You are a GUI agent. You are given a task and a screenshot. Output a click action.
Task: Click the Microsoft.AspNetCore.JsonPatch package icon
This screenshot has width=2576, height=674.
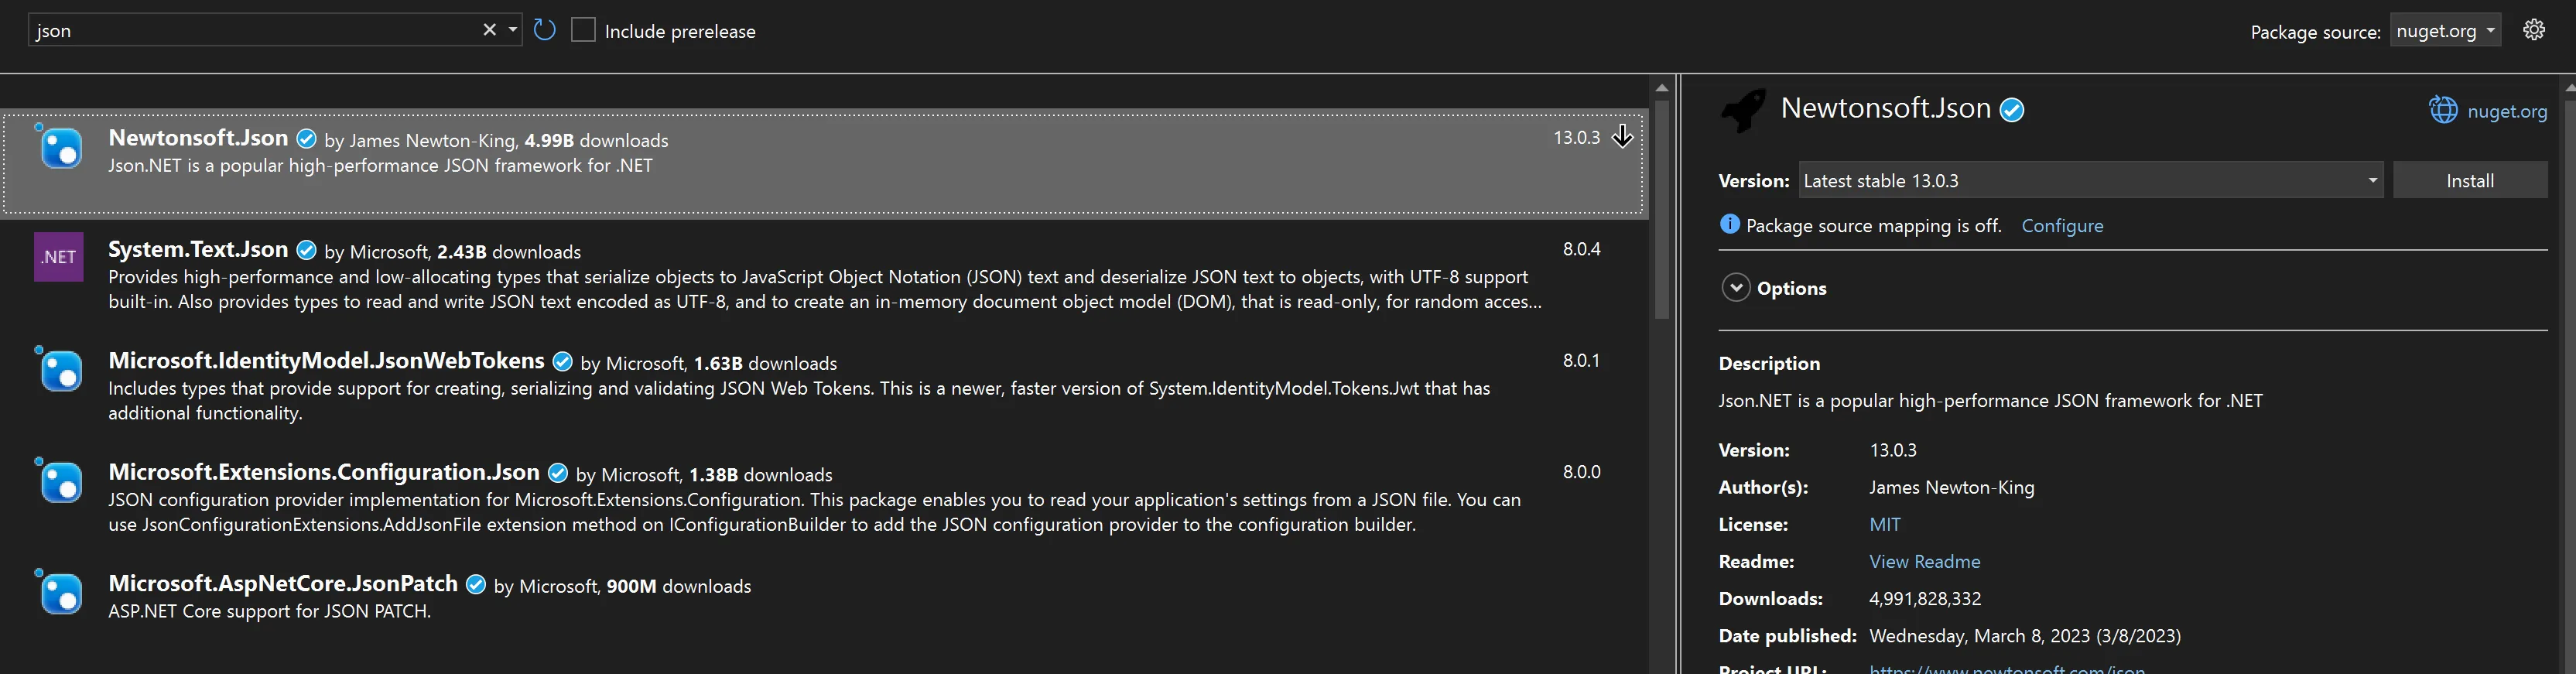(x=59, y=593)
